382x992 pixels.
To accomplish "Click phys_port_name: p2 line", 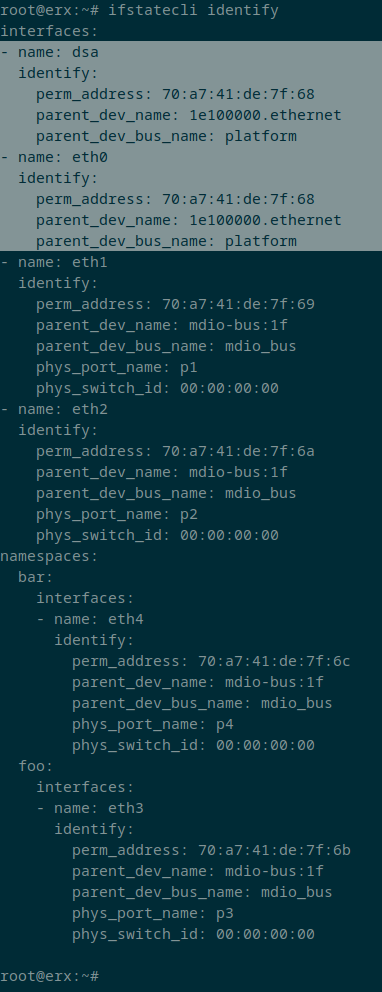I will click(117, 514).
